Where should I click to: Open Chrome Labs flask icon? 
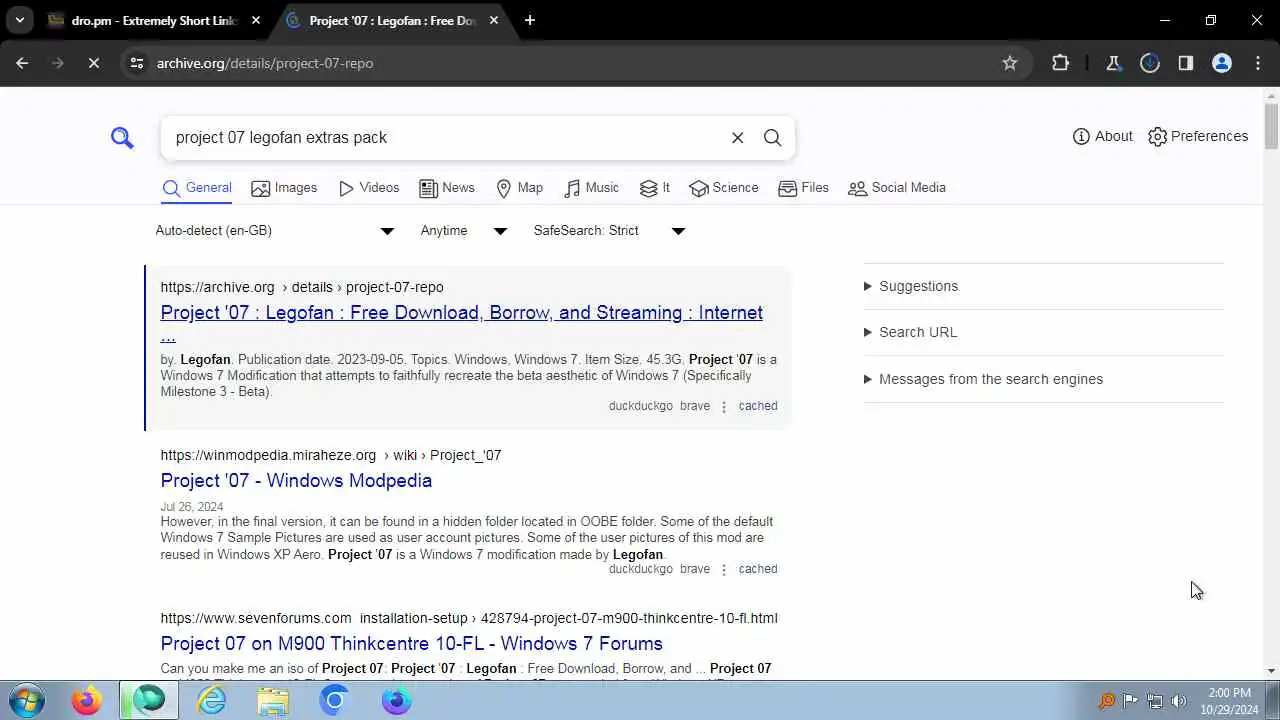coord(1113,63)
